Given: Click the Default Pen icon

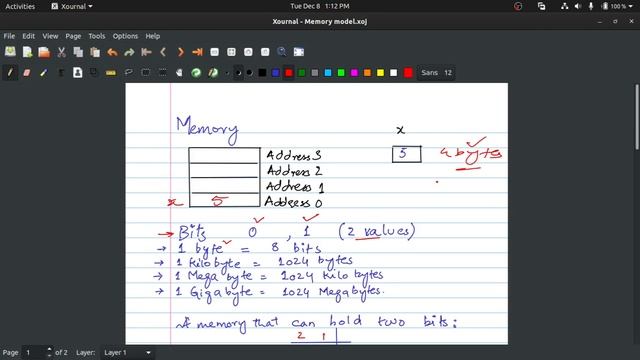Looking at the screenshot, I should [x=213, y=73].
